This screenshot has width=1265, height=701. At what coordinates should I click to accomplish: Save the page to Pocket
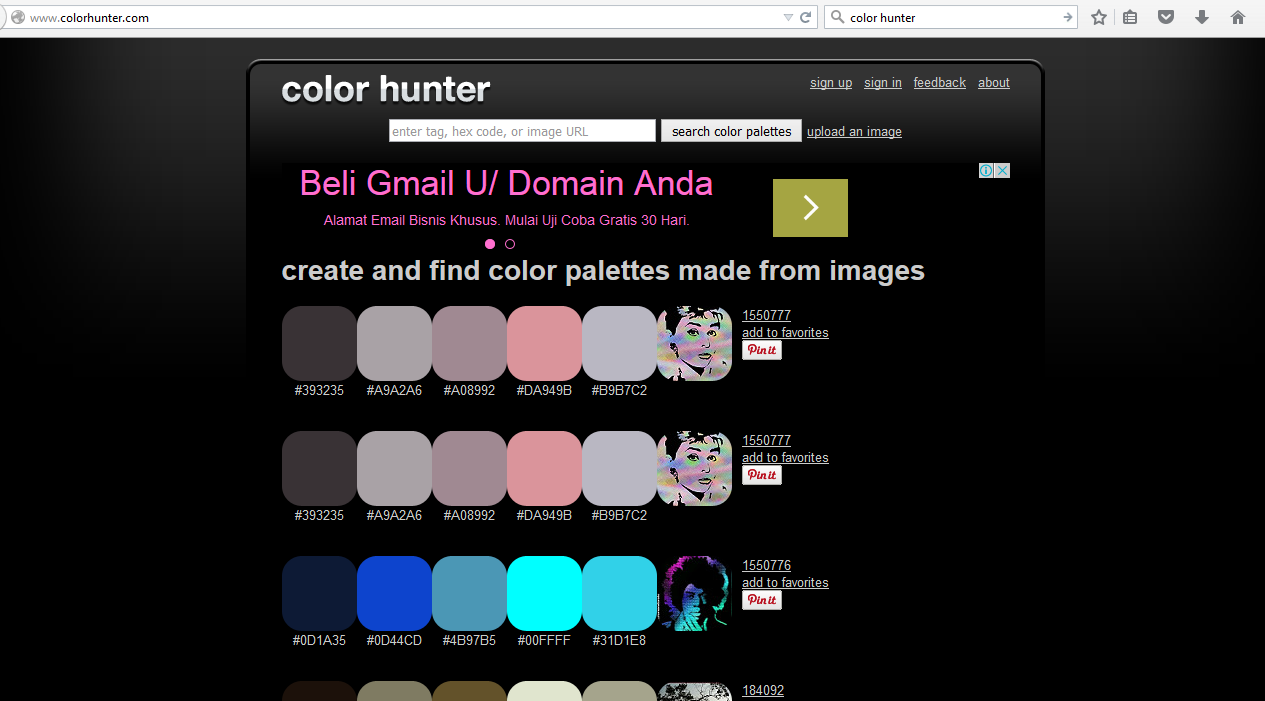(x=1166, y=17)
